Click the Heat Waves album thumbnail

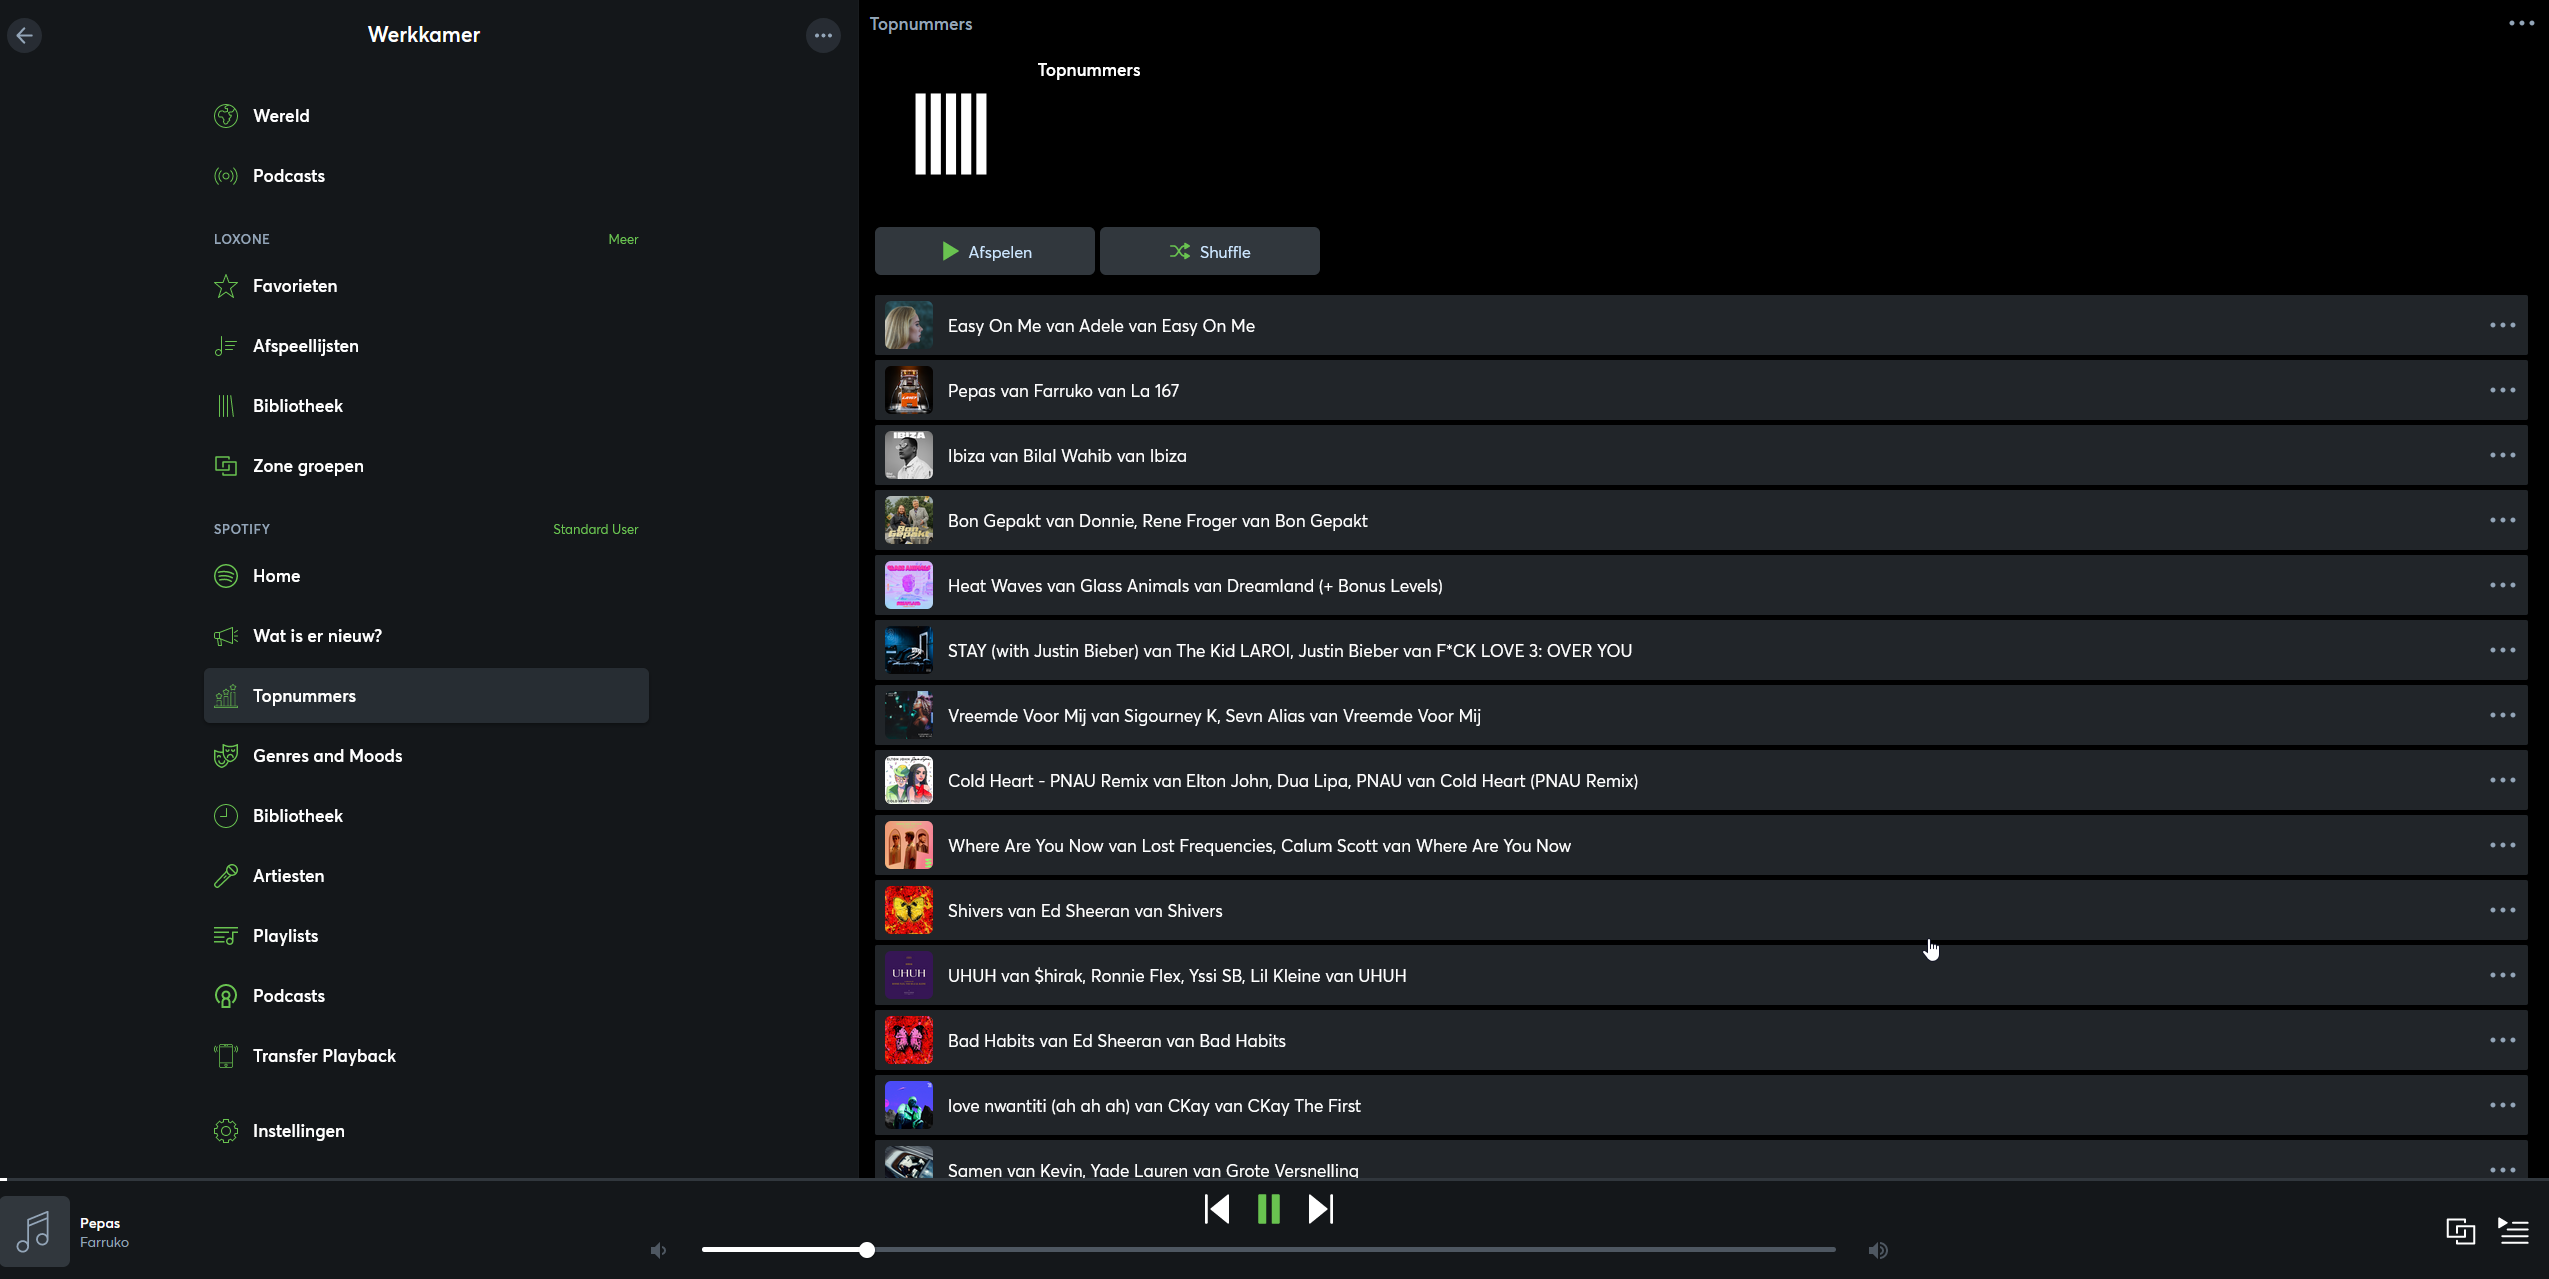point(908,585)
